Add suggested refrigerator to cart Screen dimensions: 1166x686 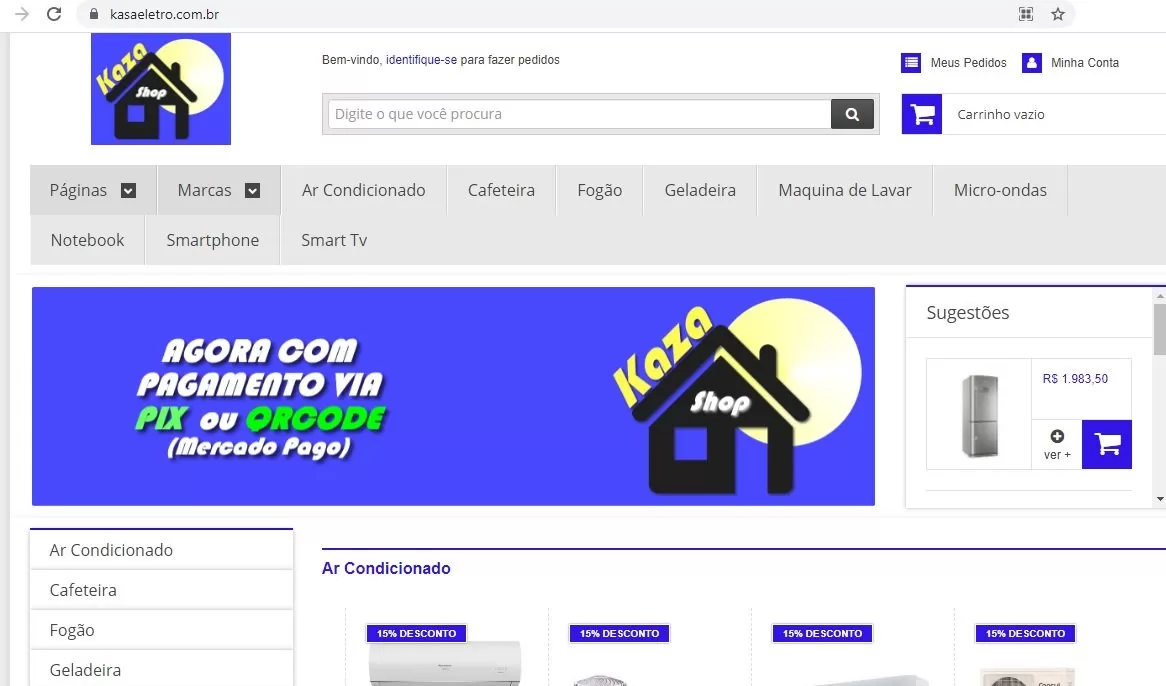pyautogui.click(x=1107, y=444)
